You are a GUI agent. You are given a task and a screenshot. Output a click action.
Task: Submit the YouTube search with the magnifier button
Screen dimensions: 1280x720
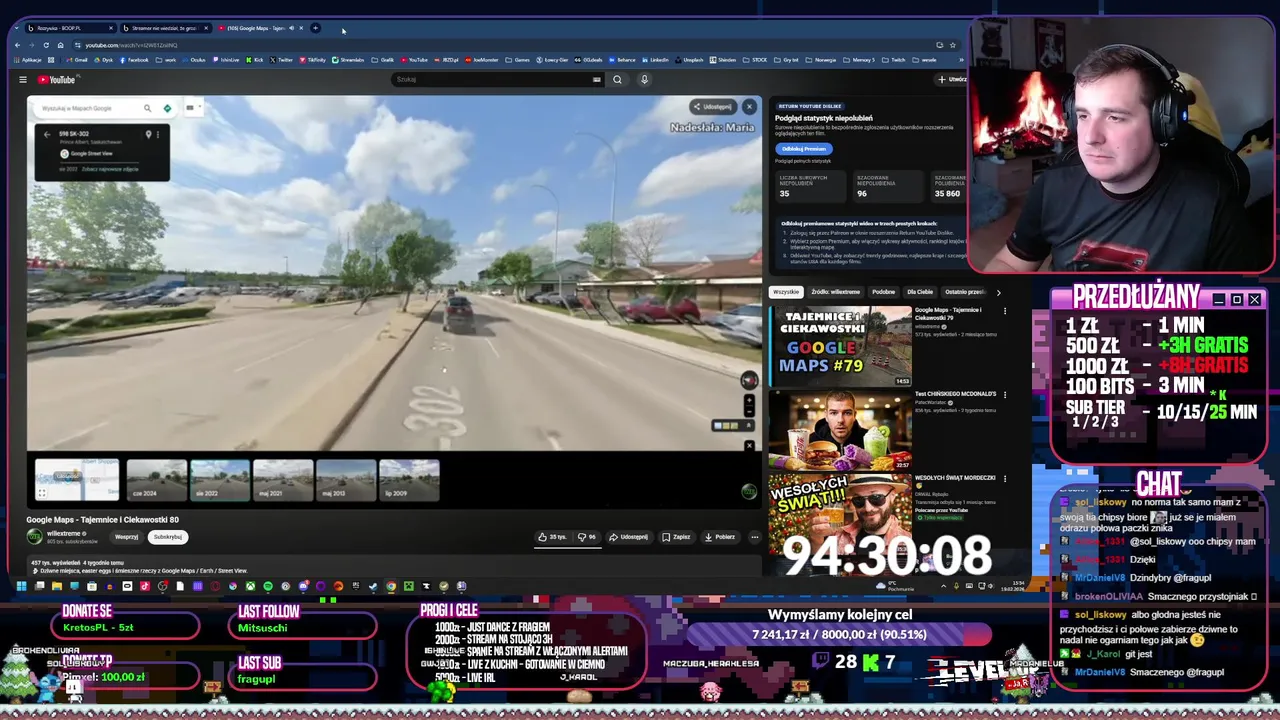(617, 80)
